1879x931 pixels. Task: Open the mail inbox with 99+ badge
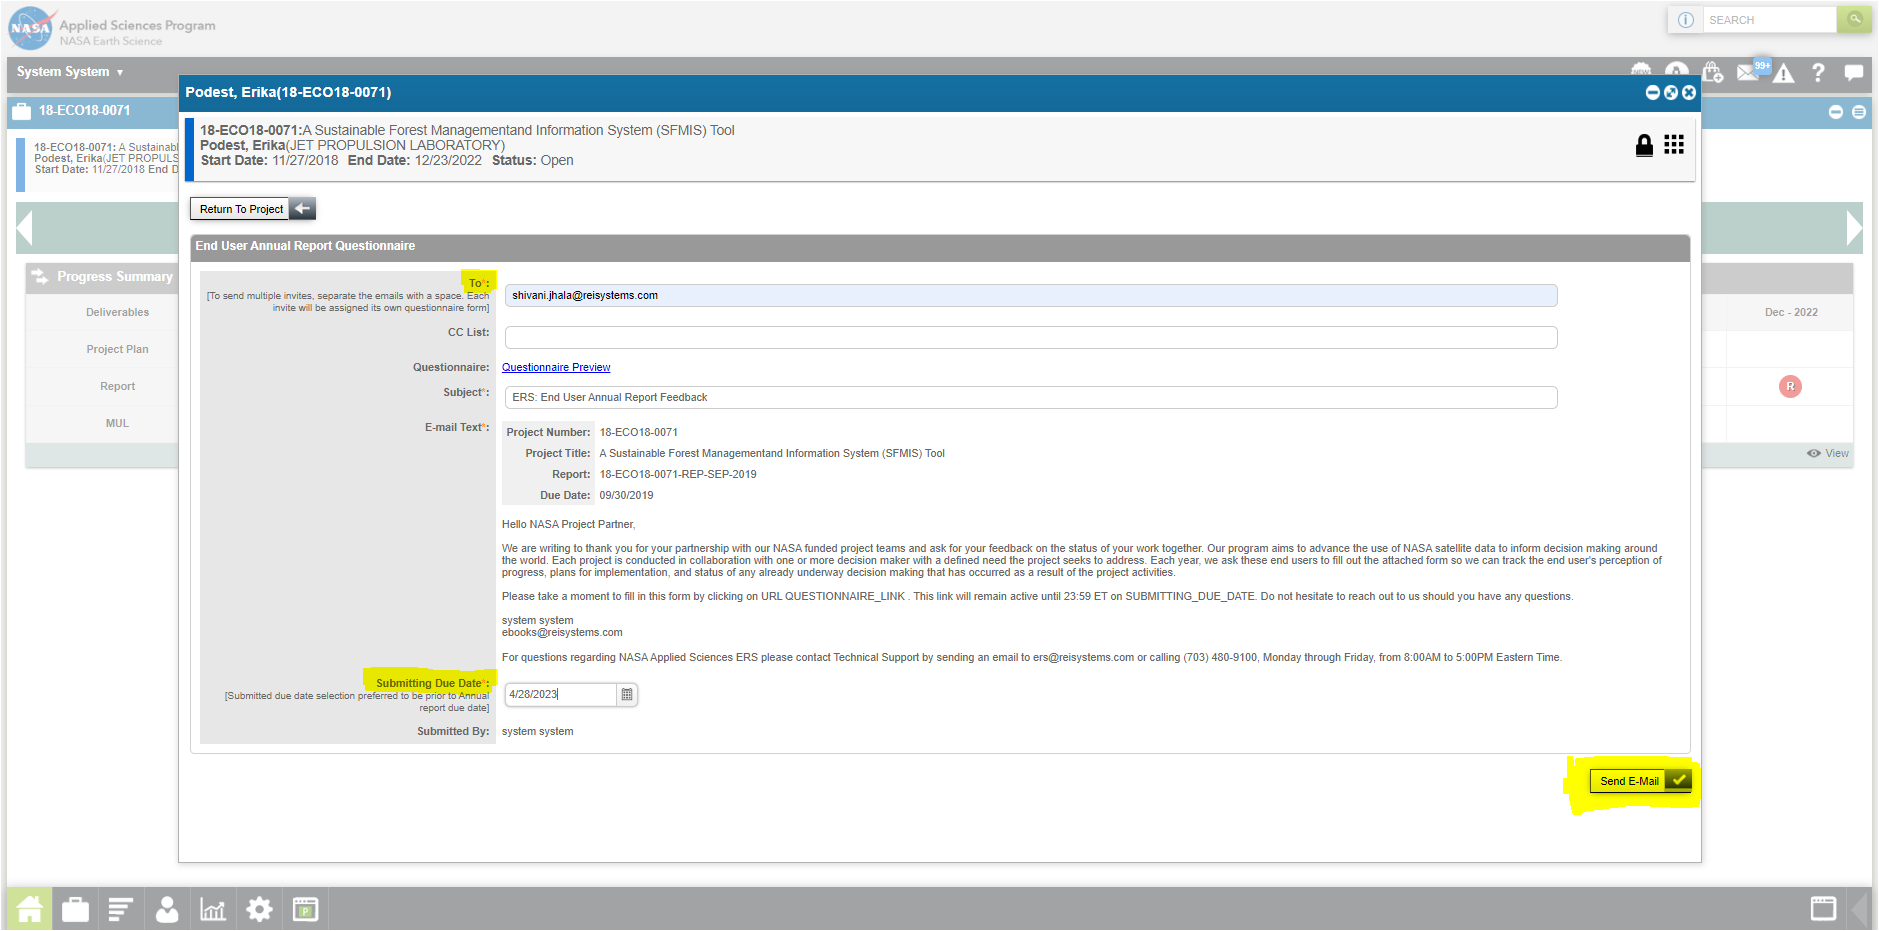(x=1749, y=72)
